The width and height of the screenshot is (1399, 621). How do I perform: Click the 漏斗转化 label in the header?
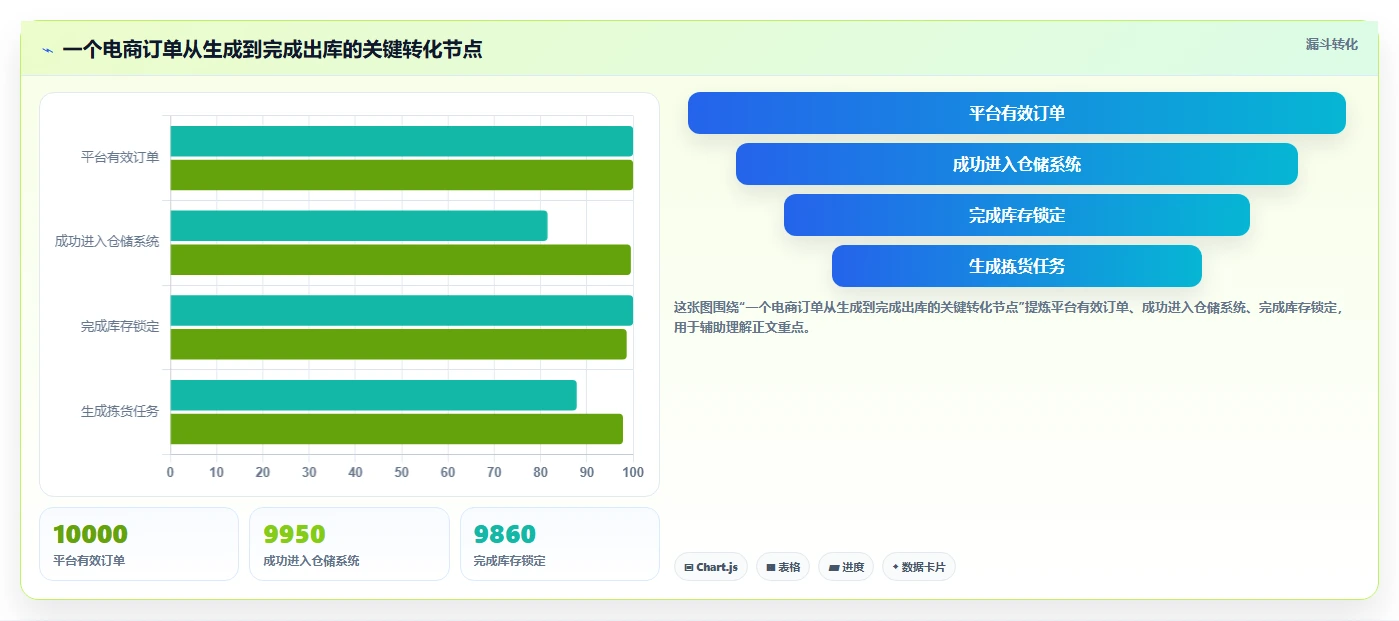(1331, 44)
